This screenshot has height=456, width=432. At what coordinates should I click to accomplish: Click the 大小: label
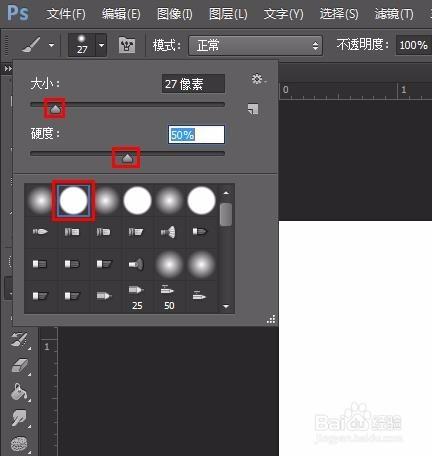[45, 84]
